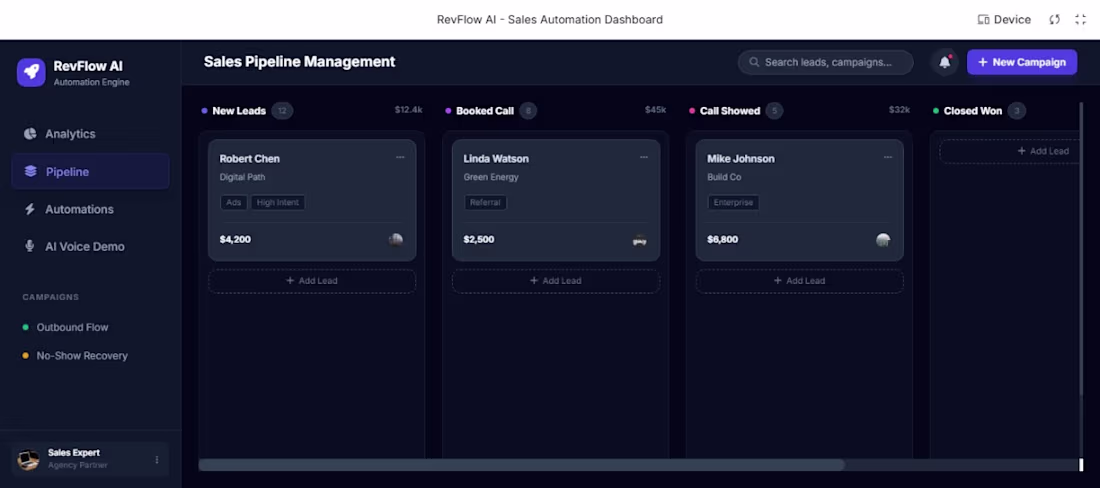Click the Digital Path company name
The width and height of the screenshot is (1100, 488).
pyautogui.click(x=242, y=177)
